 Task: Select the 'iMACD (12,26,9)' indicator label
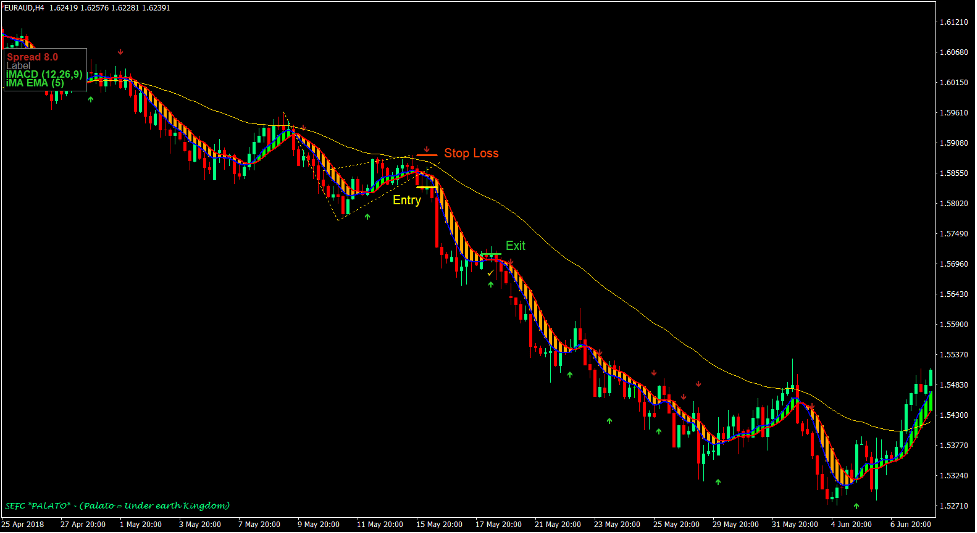pos(44,74)
